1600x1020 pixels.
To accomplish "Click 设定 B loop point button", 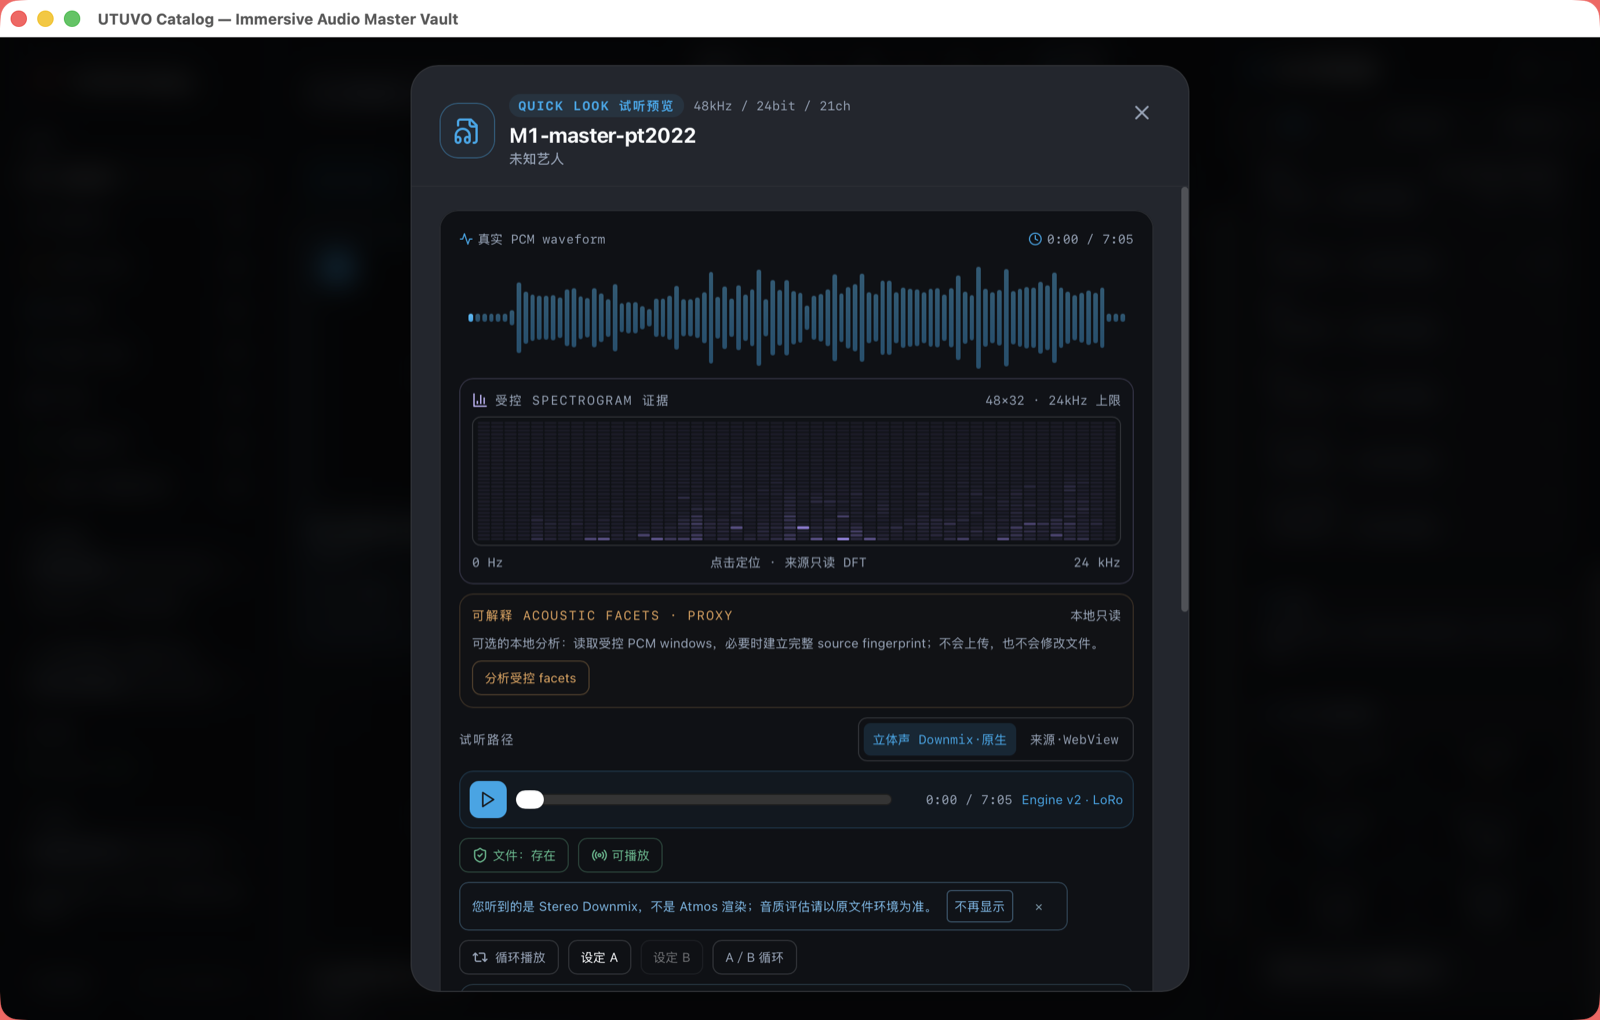I will pos(672,958).
